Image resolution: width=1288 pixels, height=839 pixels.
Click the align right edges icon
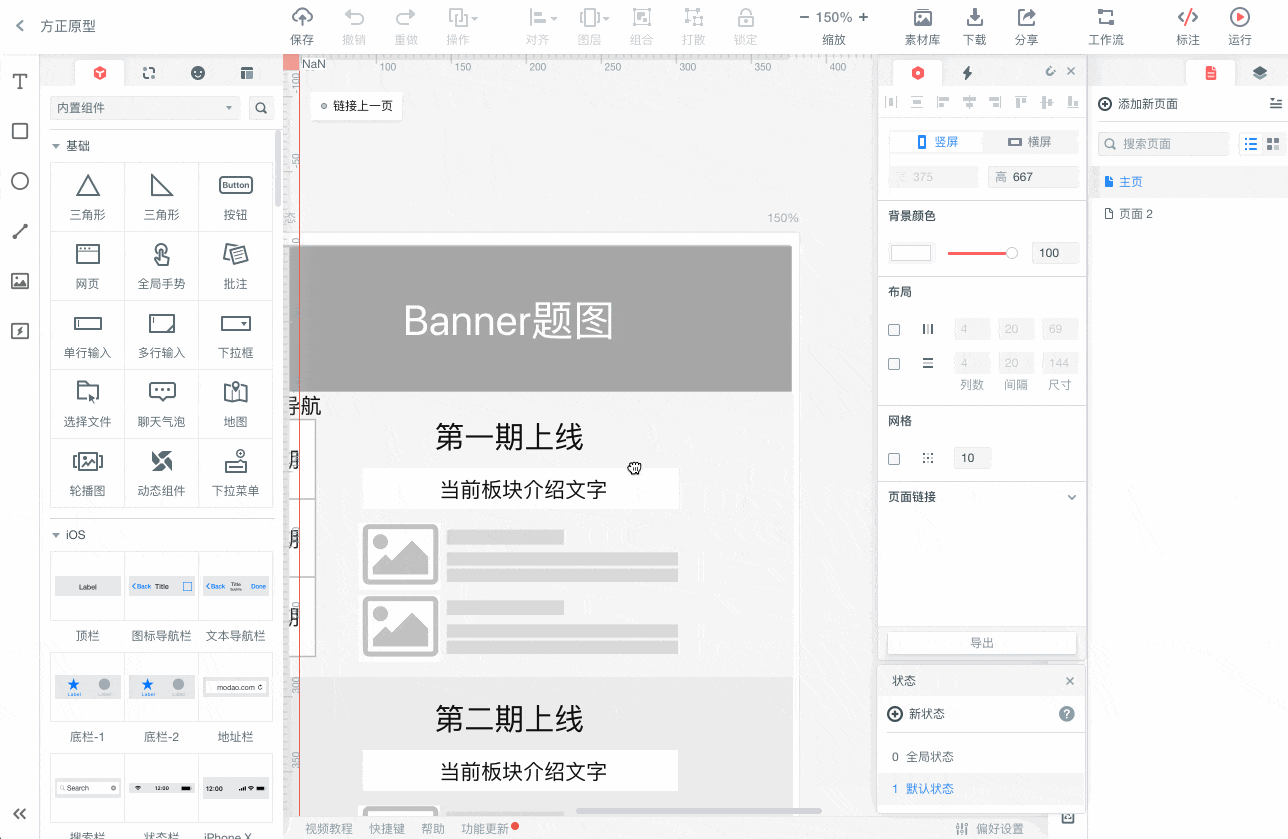click(x=994, y=102)
